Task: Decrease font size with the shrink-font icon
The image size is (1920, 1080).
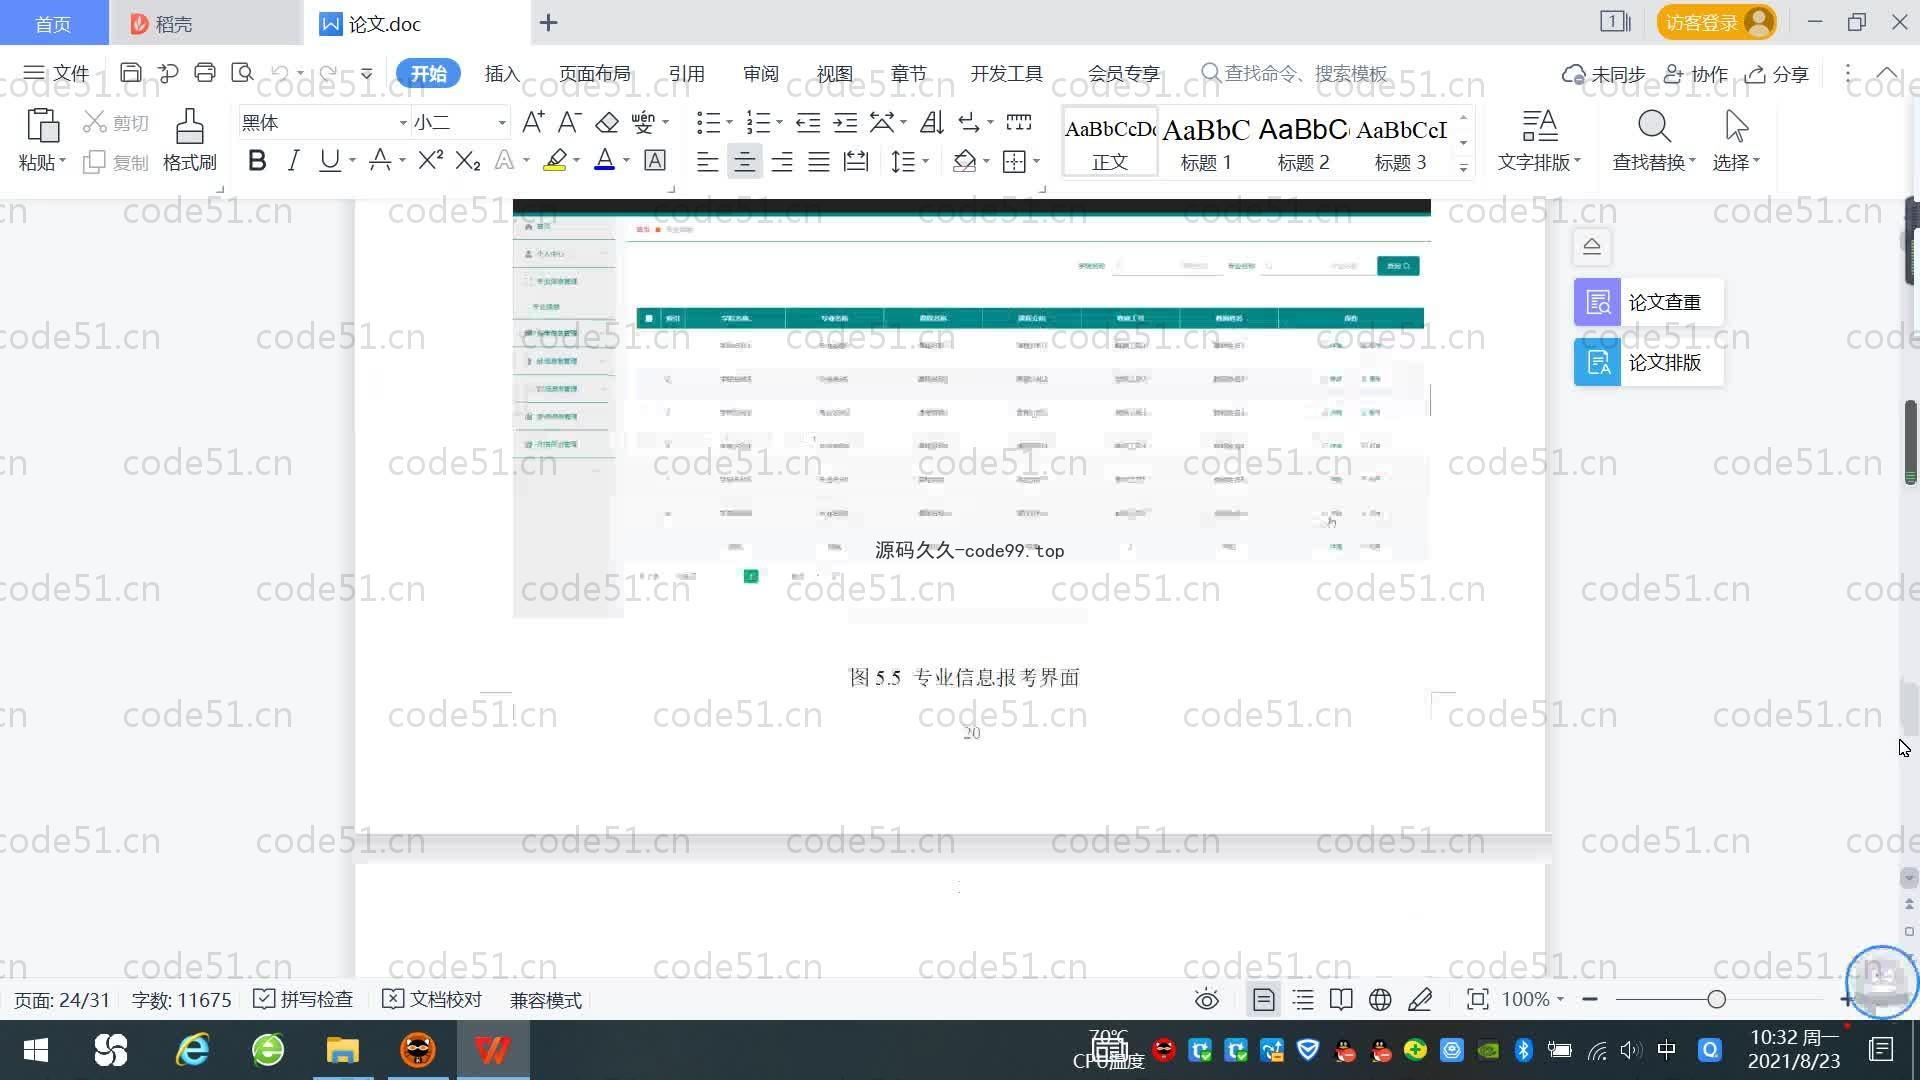Action: tap(569, 122)
